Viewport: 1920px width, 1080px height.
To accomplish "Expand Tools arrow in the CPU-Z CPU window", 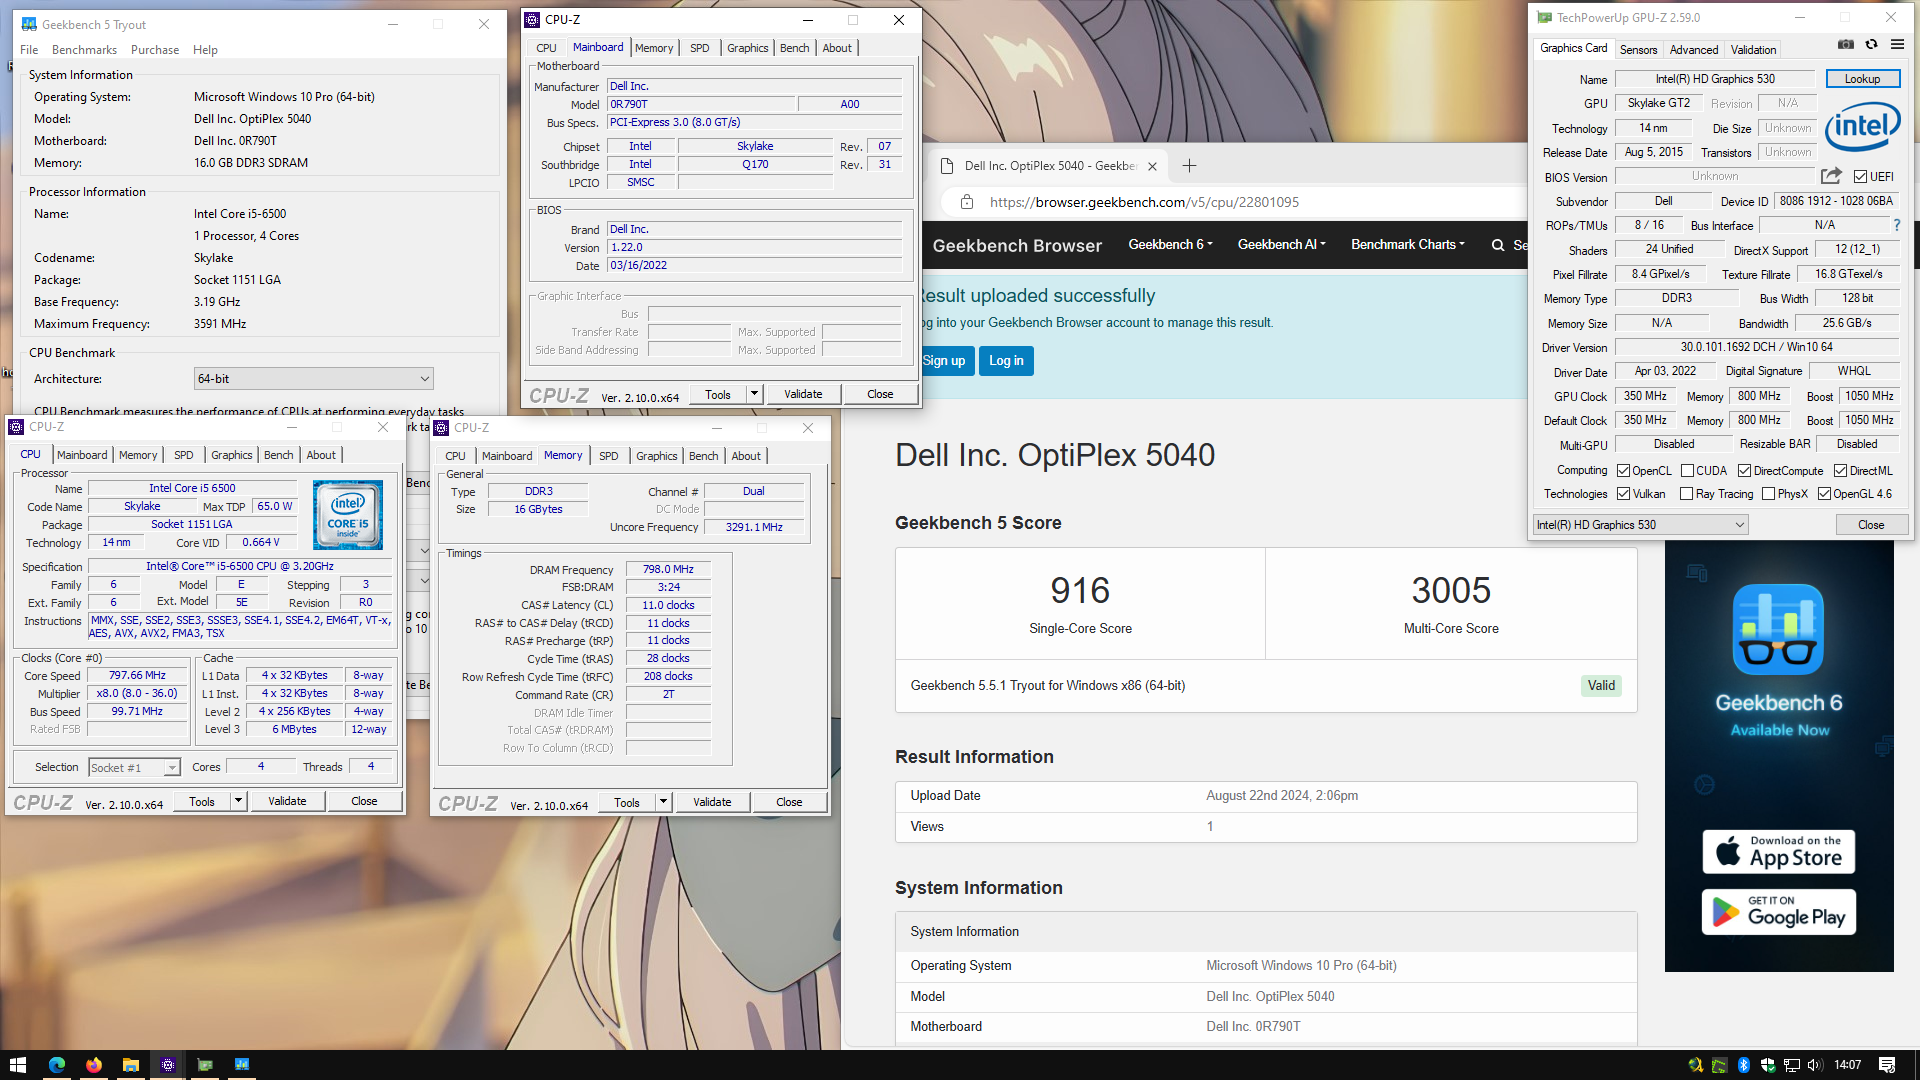I will coord(239,801).
